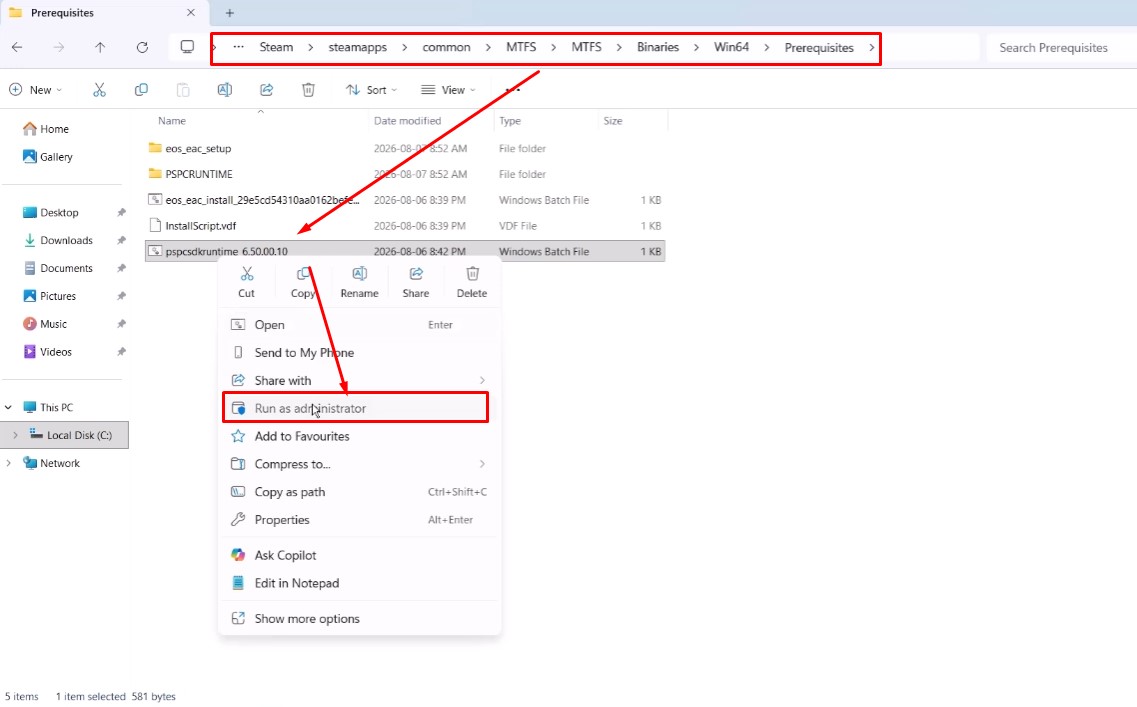Click the toolbar Paste icon
Image resolution: width=1137 pixels, height=707 pixels.
tap(183, 90)
